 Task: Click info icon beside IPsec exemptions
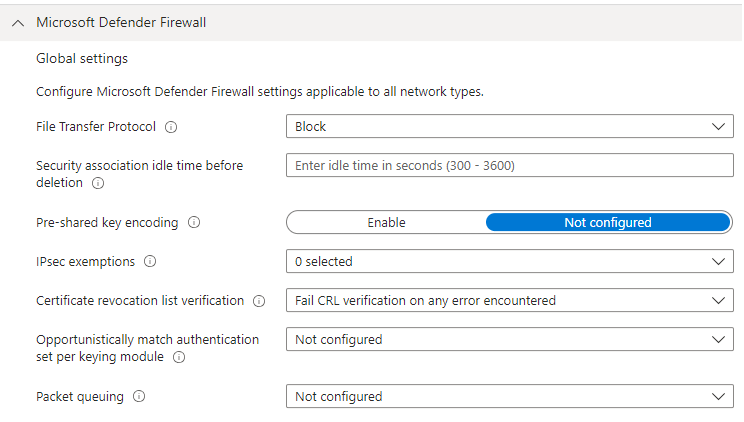coord(150,261)
